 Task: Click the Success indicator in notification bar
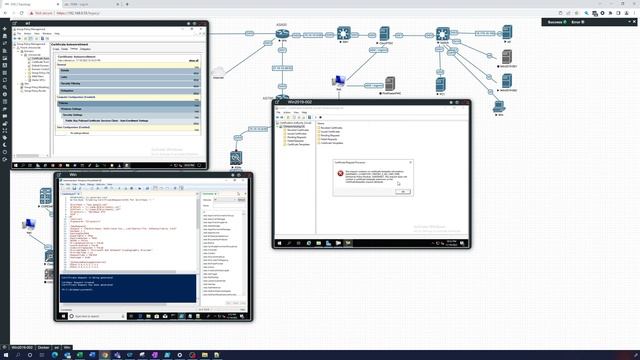point(557,22)
